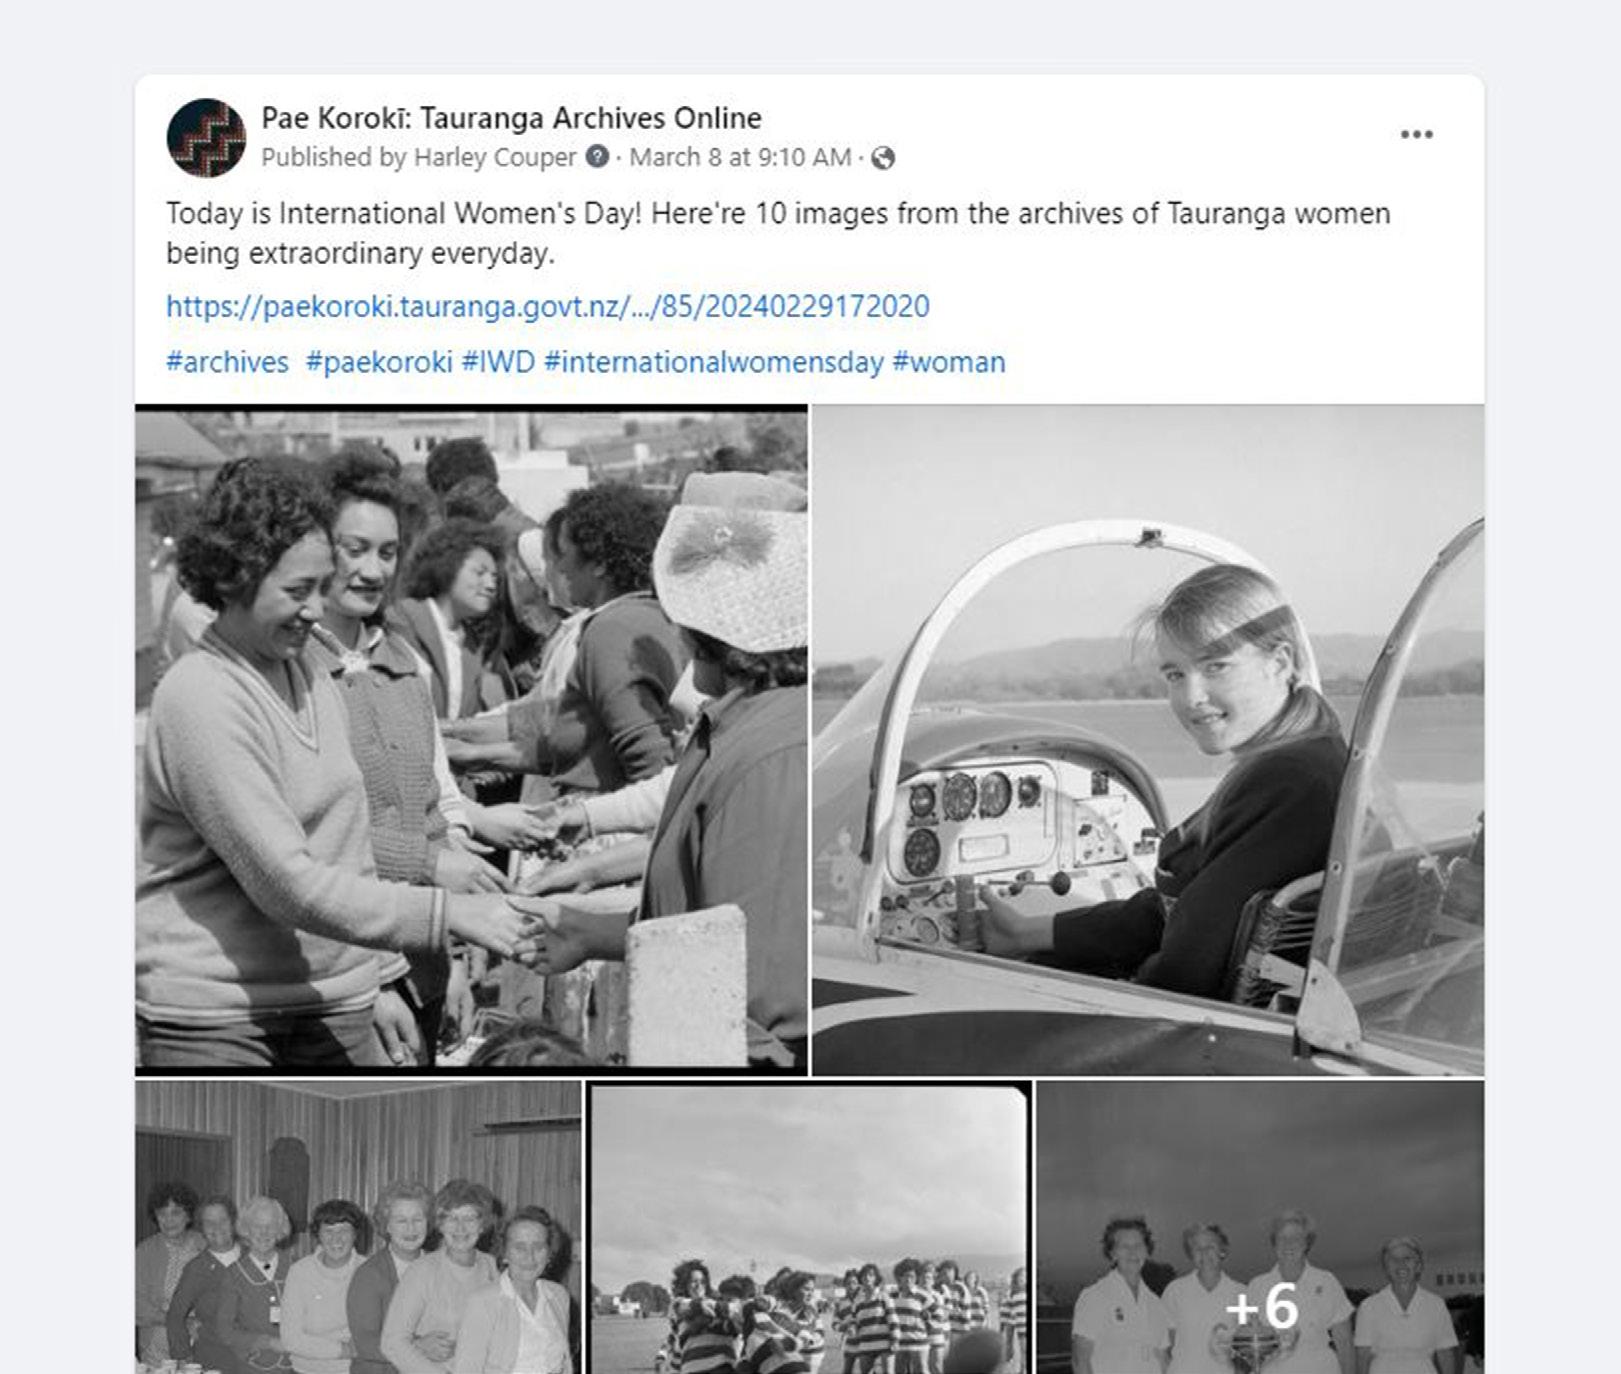Click the publisher info question mark icon

[x=597, y=157]
